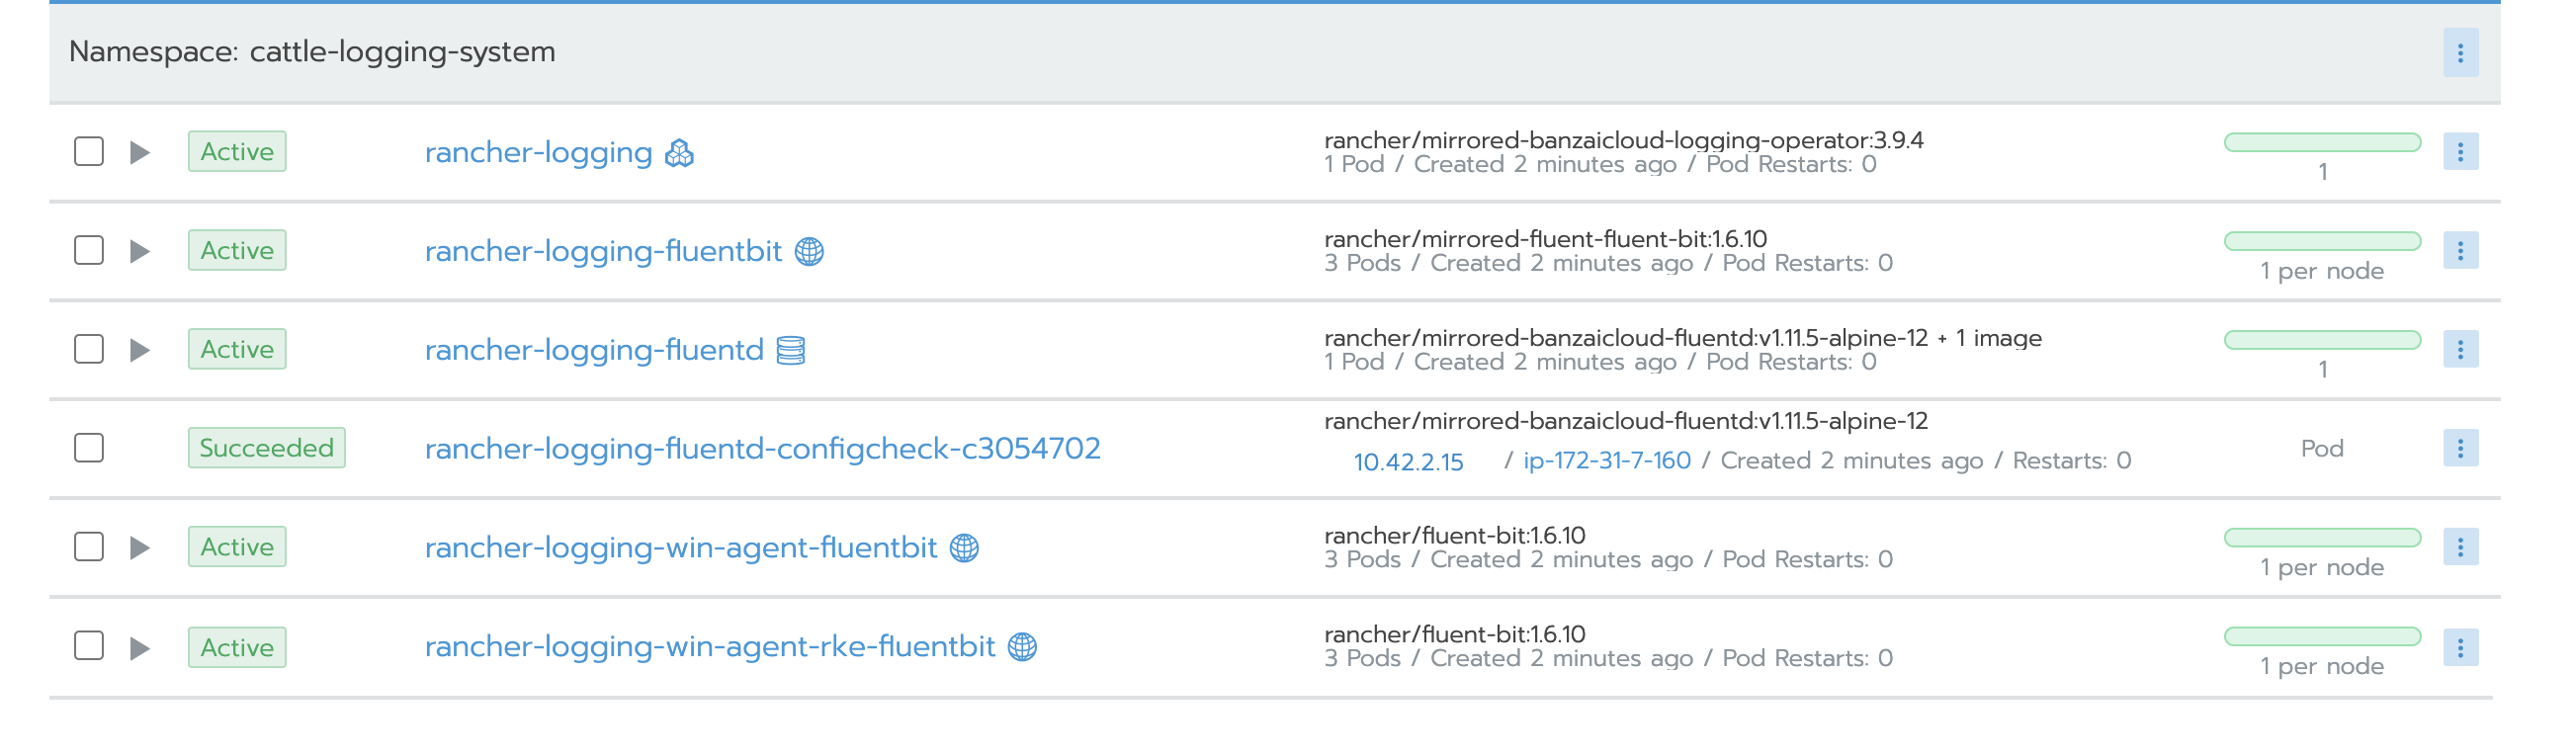Open the actions menu for rancher-logging-win-agent-rke-fluentbit
Viewport: 2576px width, 755px height.
click(x=2461, y=647)
